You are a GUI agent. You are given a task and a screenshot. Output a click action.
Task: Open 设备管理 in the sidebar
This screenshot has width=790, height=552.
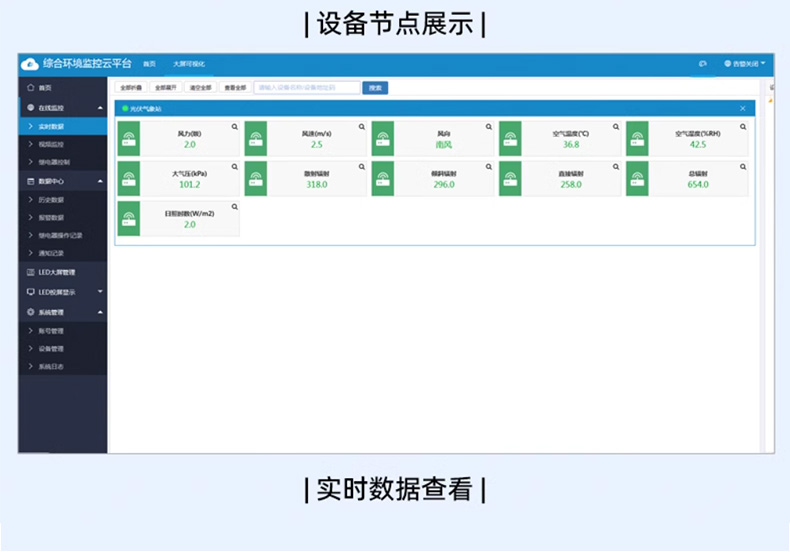[62, 349]
